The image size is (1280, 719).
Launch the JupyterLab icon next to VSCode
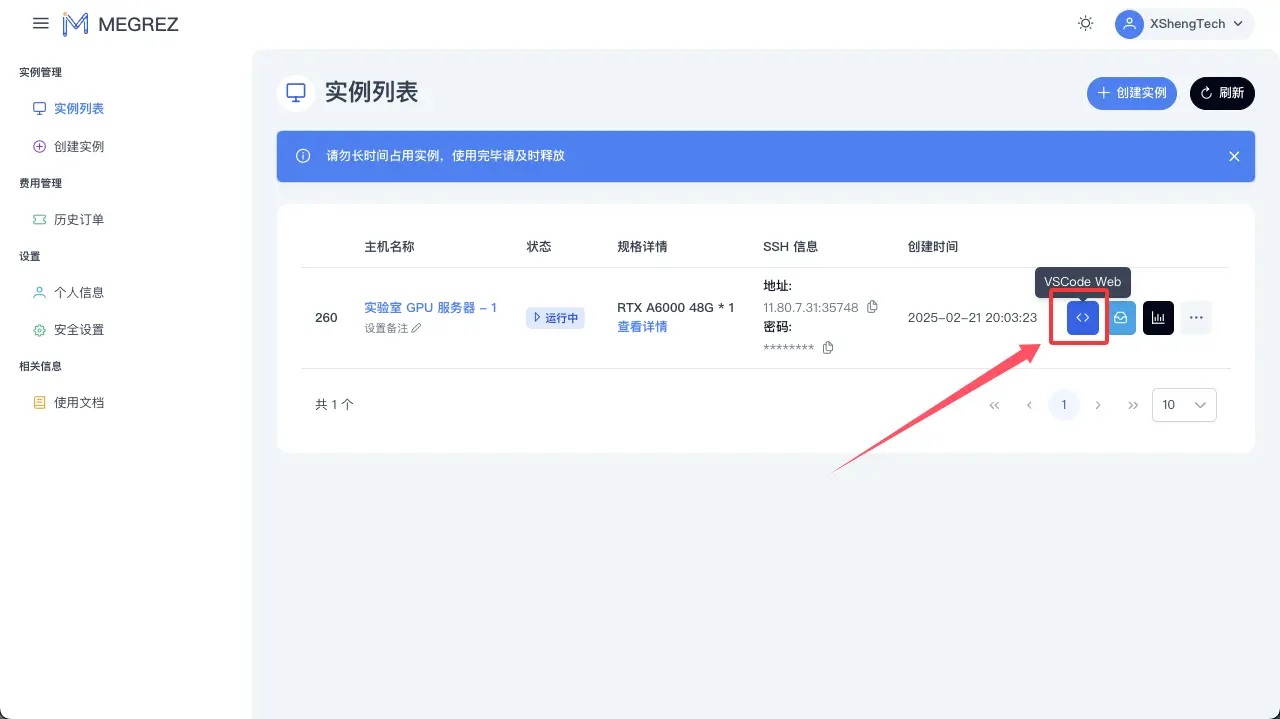1120,317
